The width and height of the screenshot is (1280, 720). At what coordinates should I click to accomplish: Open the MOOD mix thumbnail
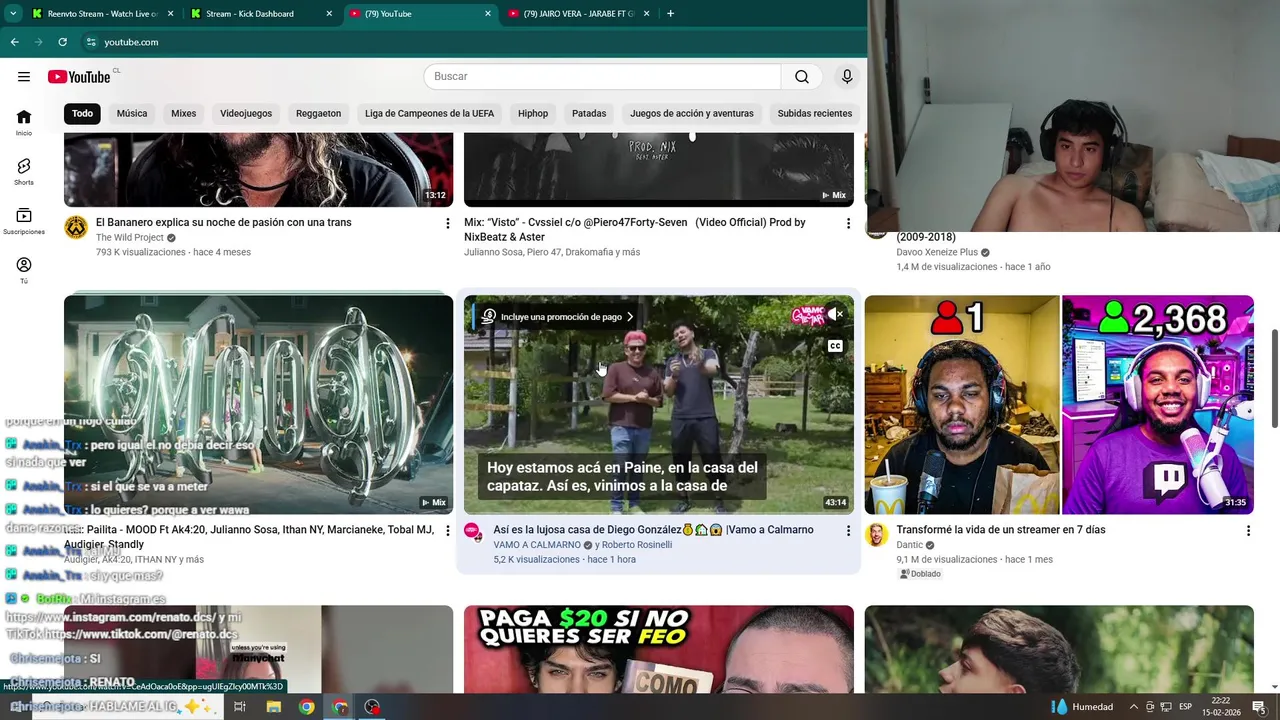(x=258, y=405)
